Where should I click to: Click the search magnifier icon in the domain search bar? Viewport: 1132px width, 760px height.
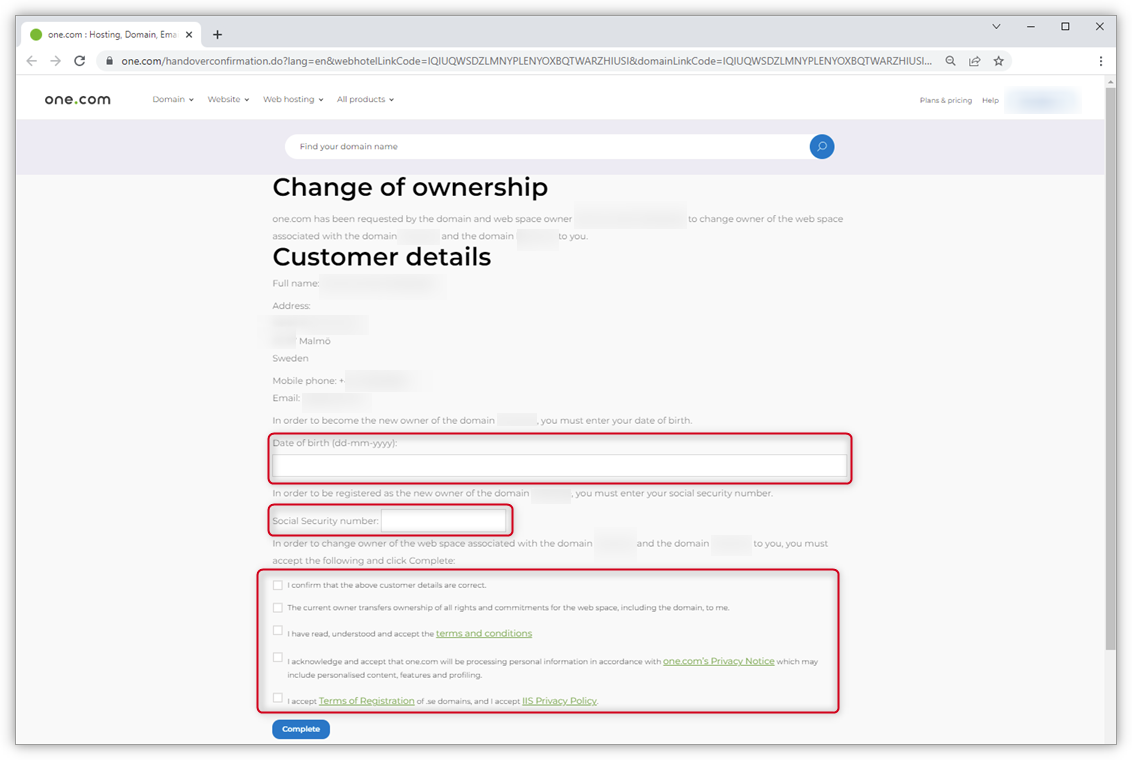(x=821, y=146)
